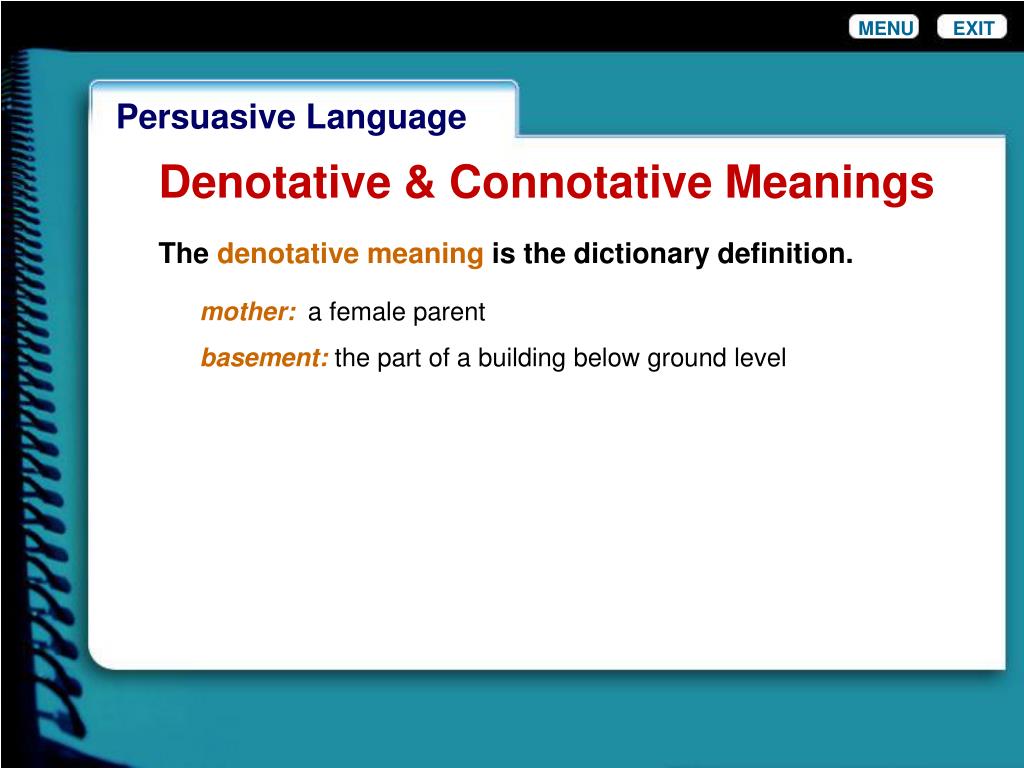Click the EXIT button
The height and width of the screenshot is (768, 1024).
(x=972, y=27)
